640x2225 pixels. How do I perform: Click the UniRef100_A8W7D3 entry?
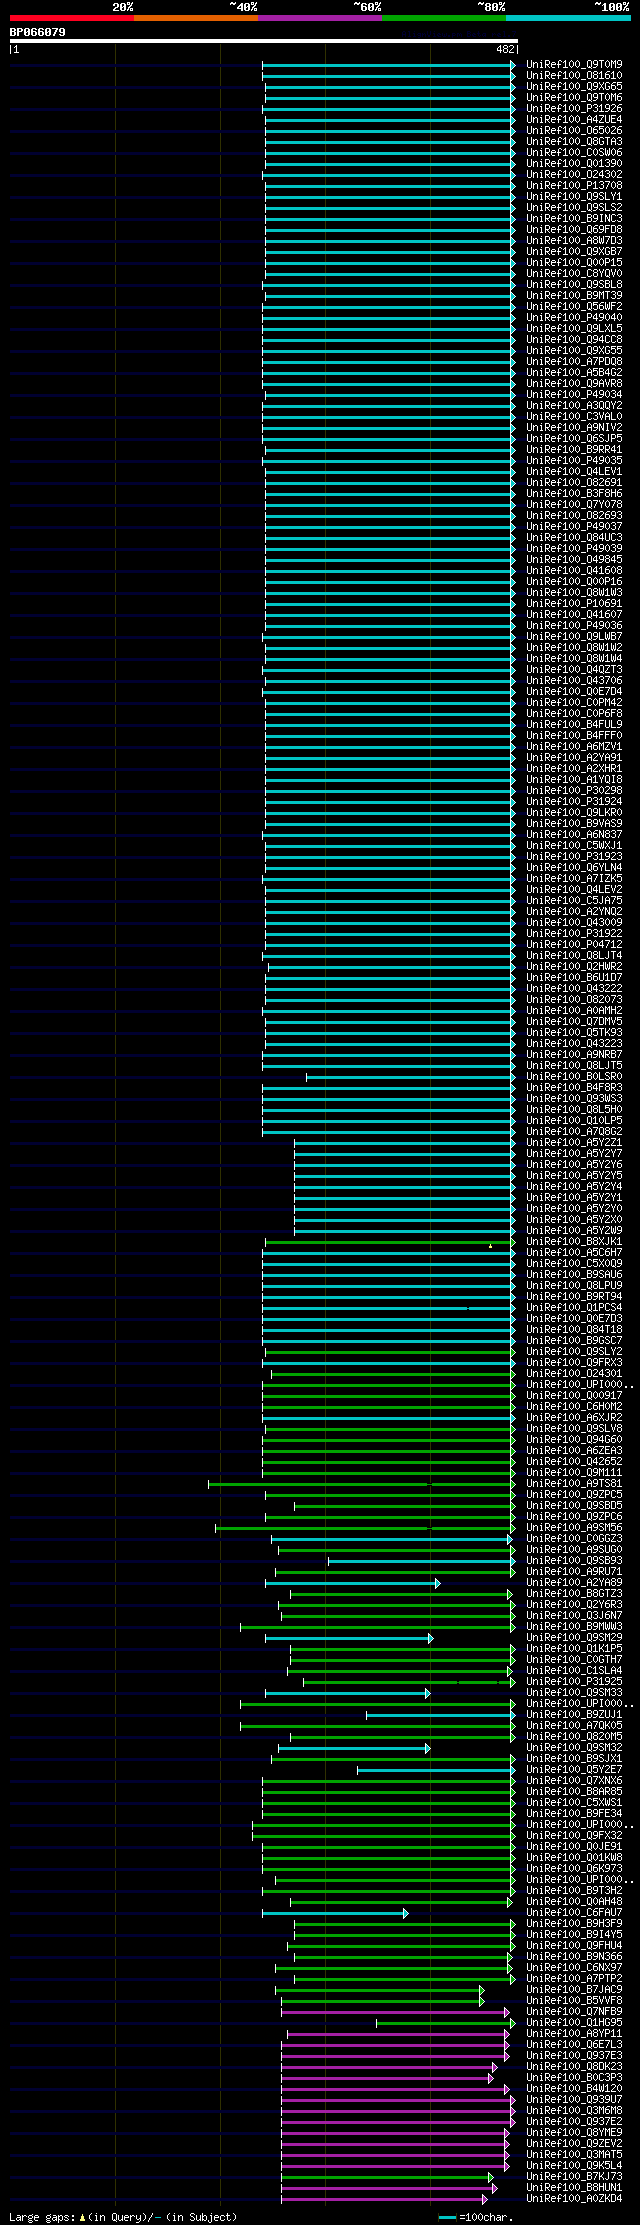574,240
